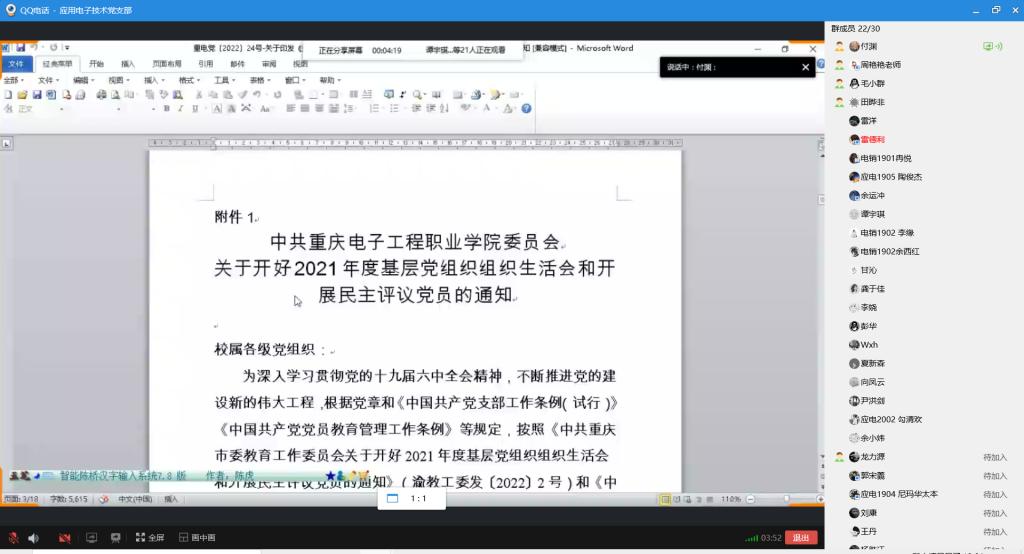The height and width of the screenshot is (554, 1024).
Task: Expand the 格式 dropdown menu
Action: [x=189, y=80]
